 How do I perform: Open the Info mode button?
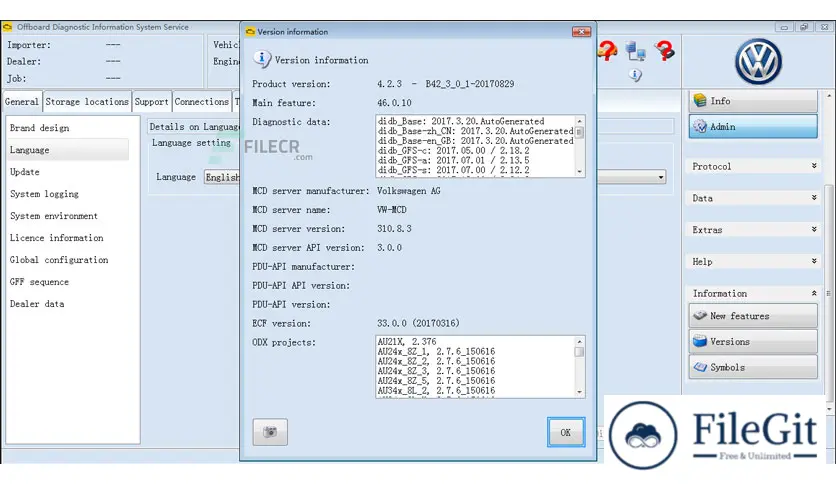[753, 101]
